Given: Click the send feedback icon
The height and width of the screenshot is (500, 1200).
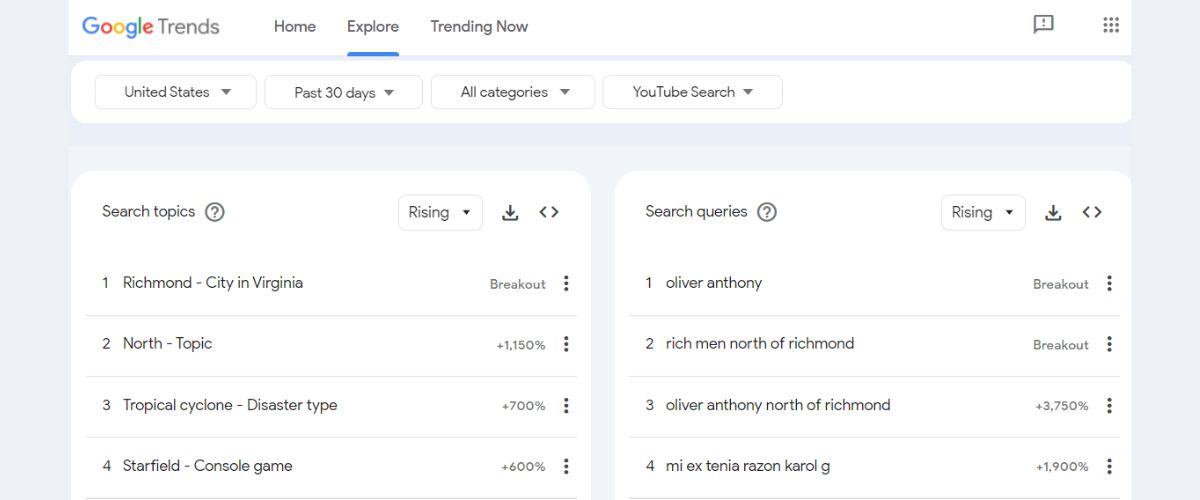Looking at the screenshot, I should coord(1043,25).
